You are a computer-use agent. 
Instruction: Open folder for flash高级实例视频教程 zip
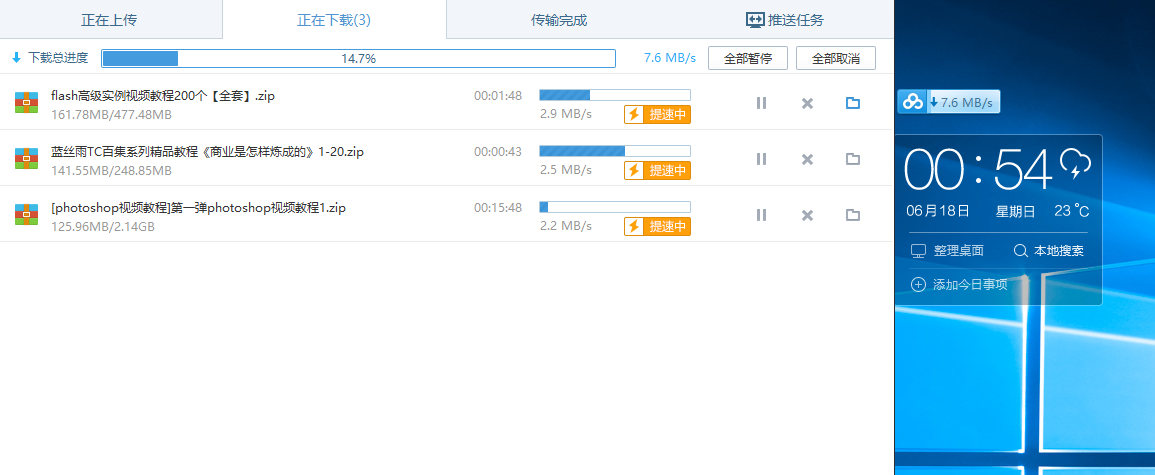click(853, 103)
